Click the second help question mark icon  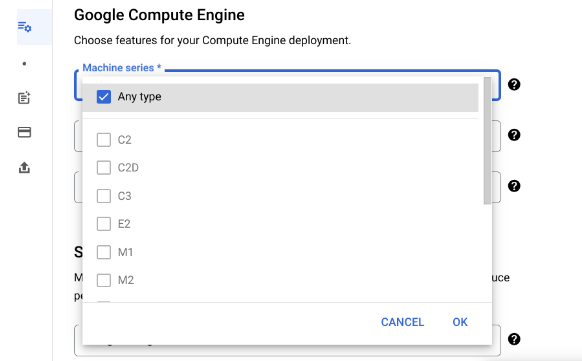[514, 135]
